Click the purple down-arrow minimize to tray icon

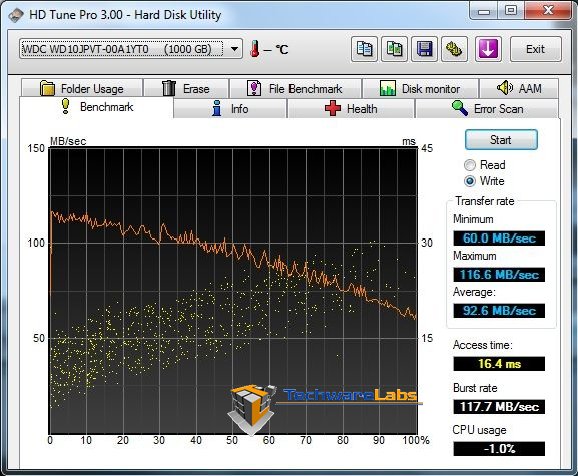coord(488,49)
